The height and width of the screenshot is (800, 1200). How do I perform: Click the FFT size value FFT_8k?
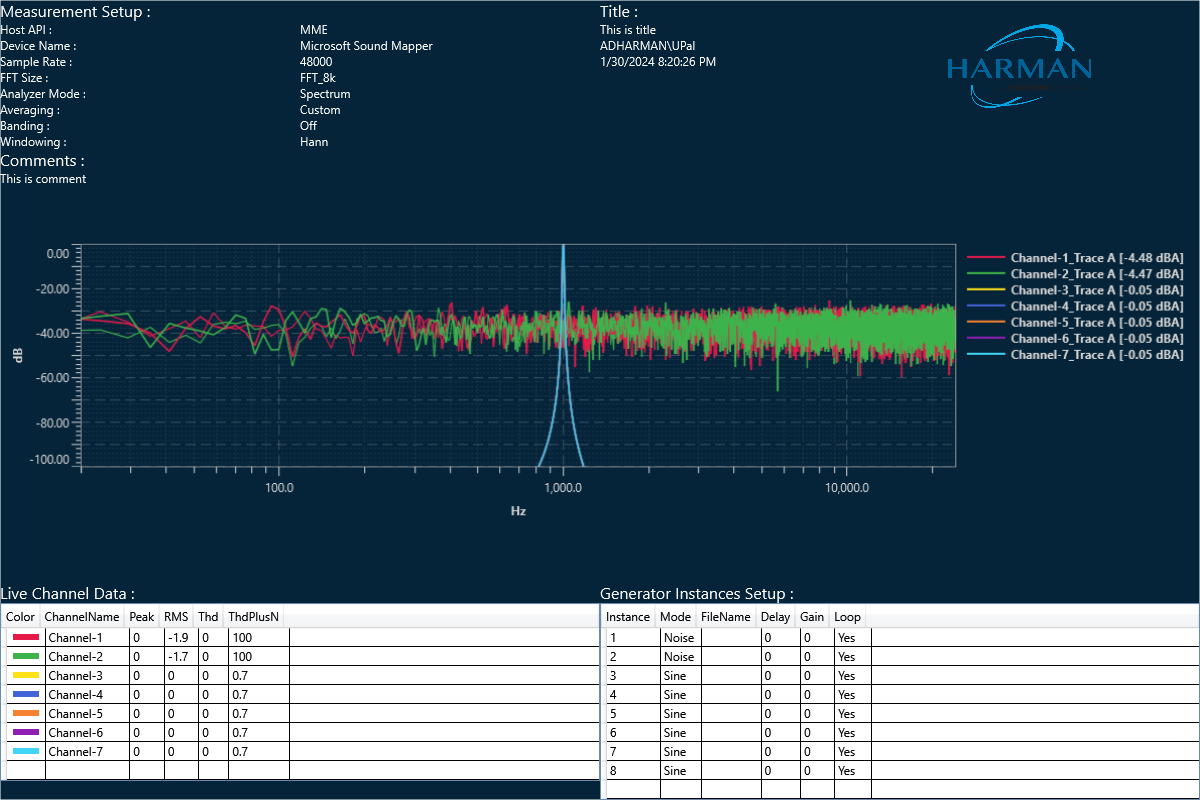(x=318, y=78)
